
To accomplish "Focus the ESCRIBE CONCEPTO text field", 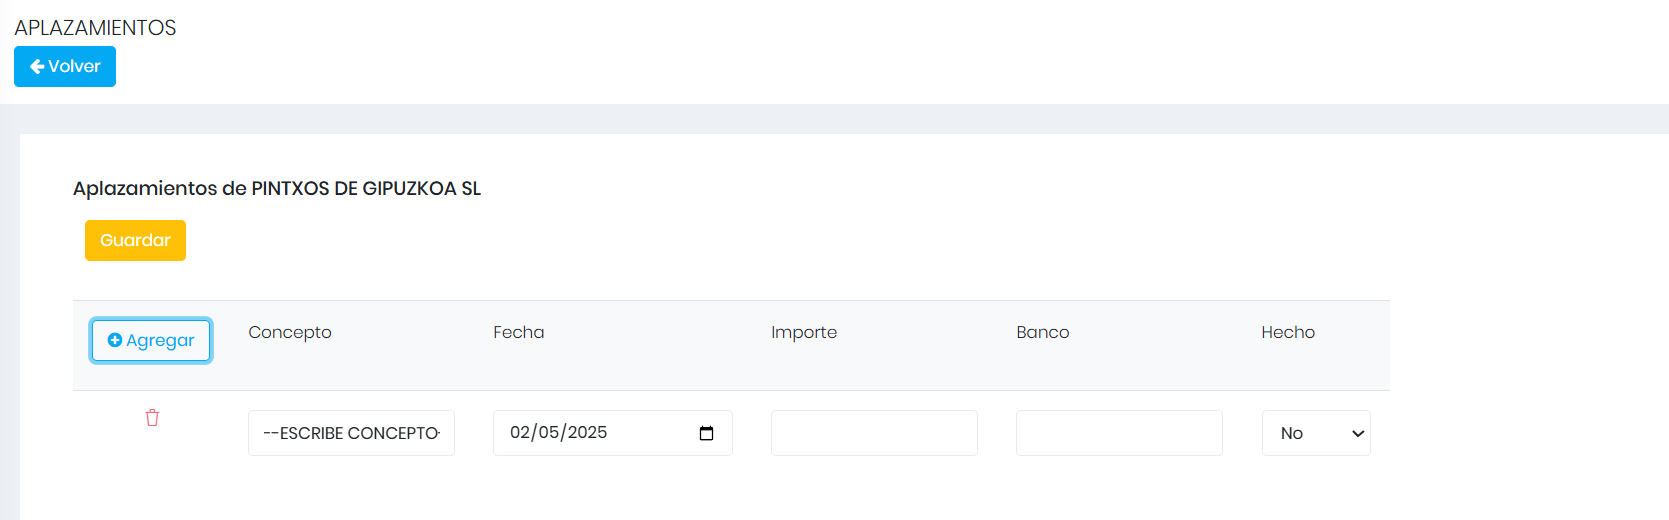I will 351,433.
